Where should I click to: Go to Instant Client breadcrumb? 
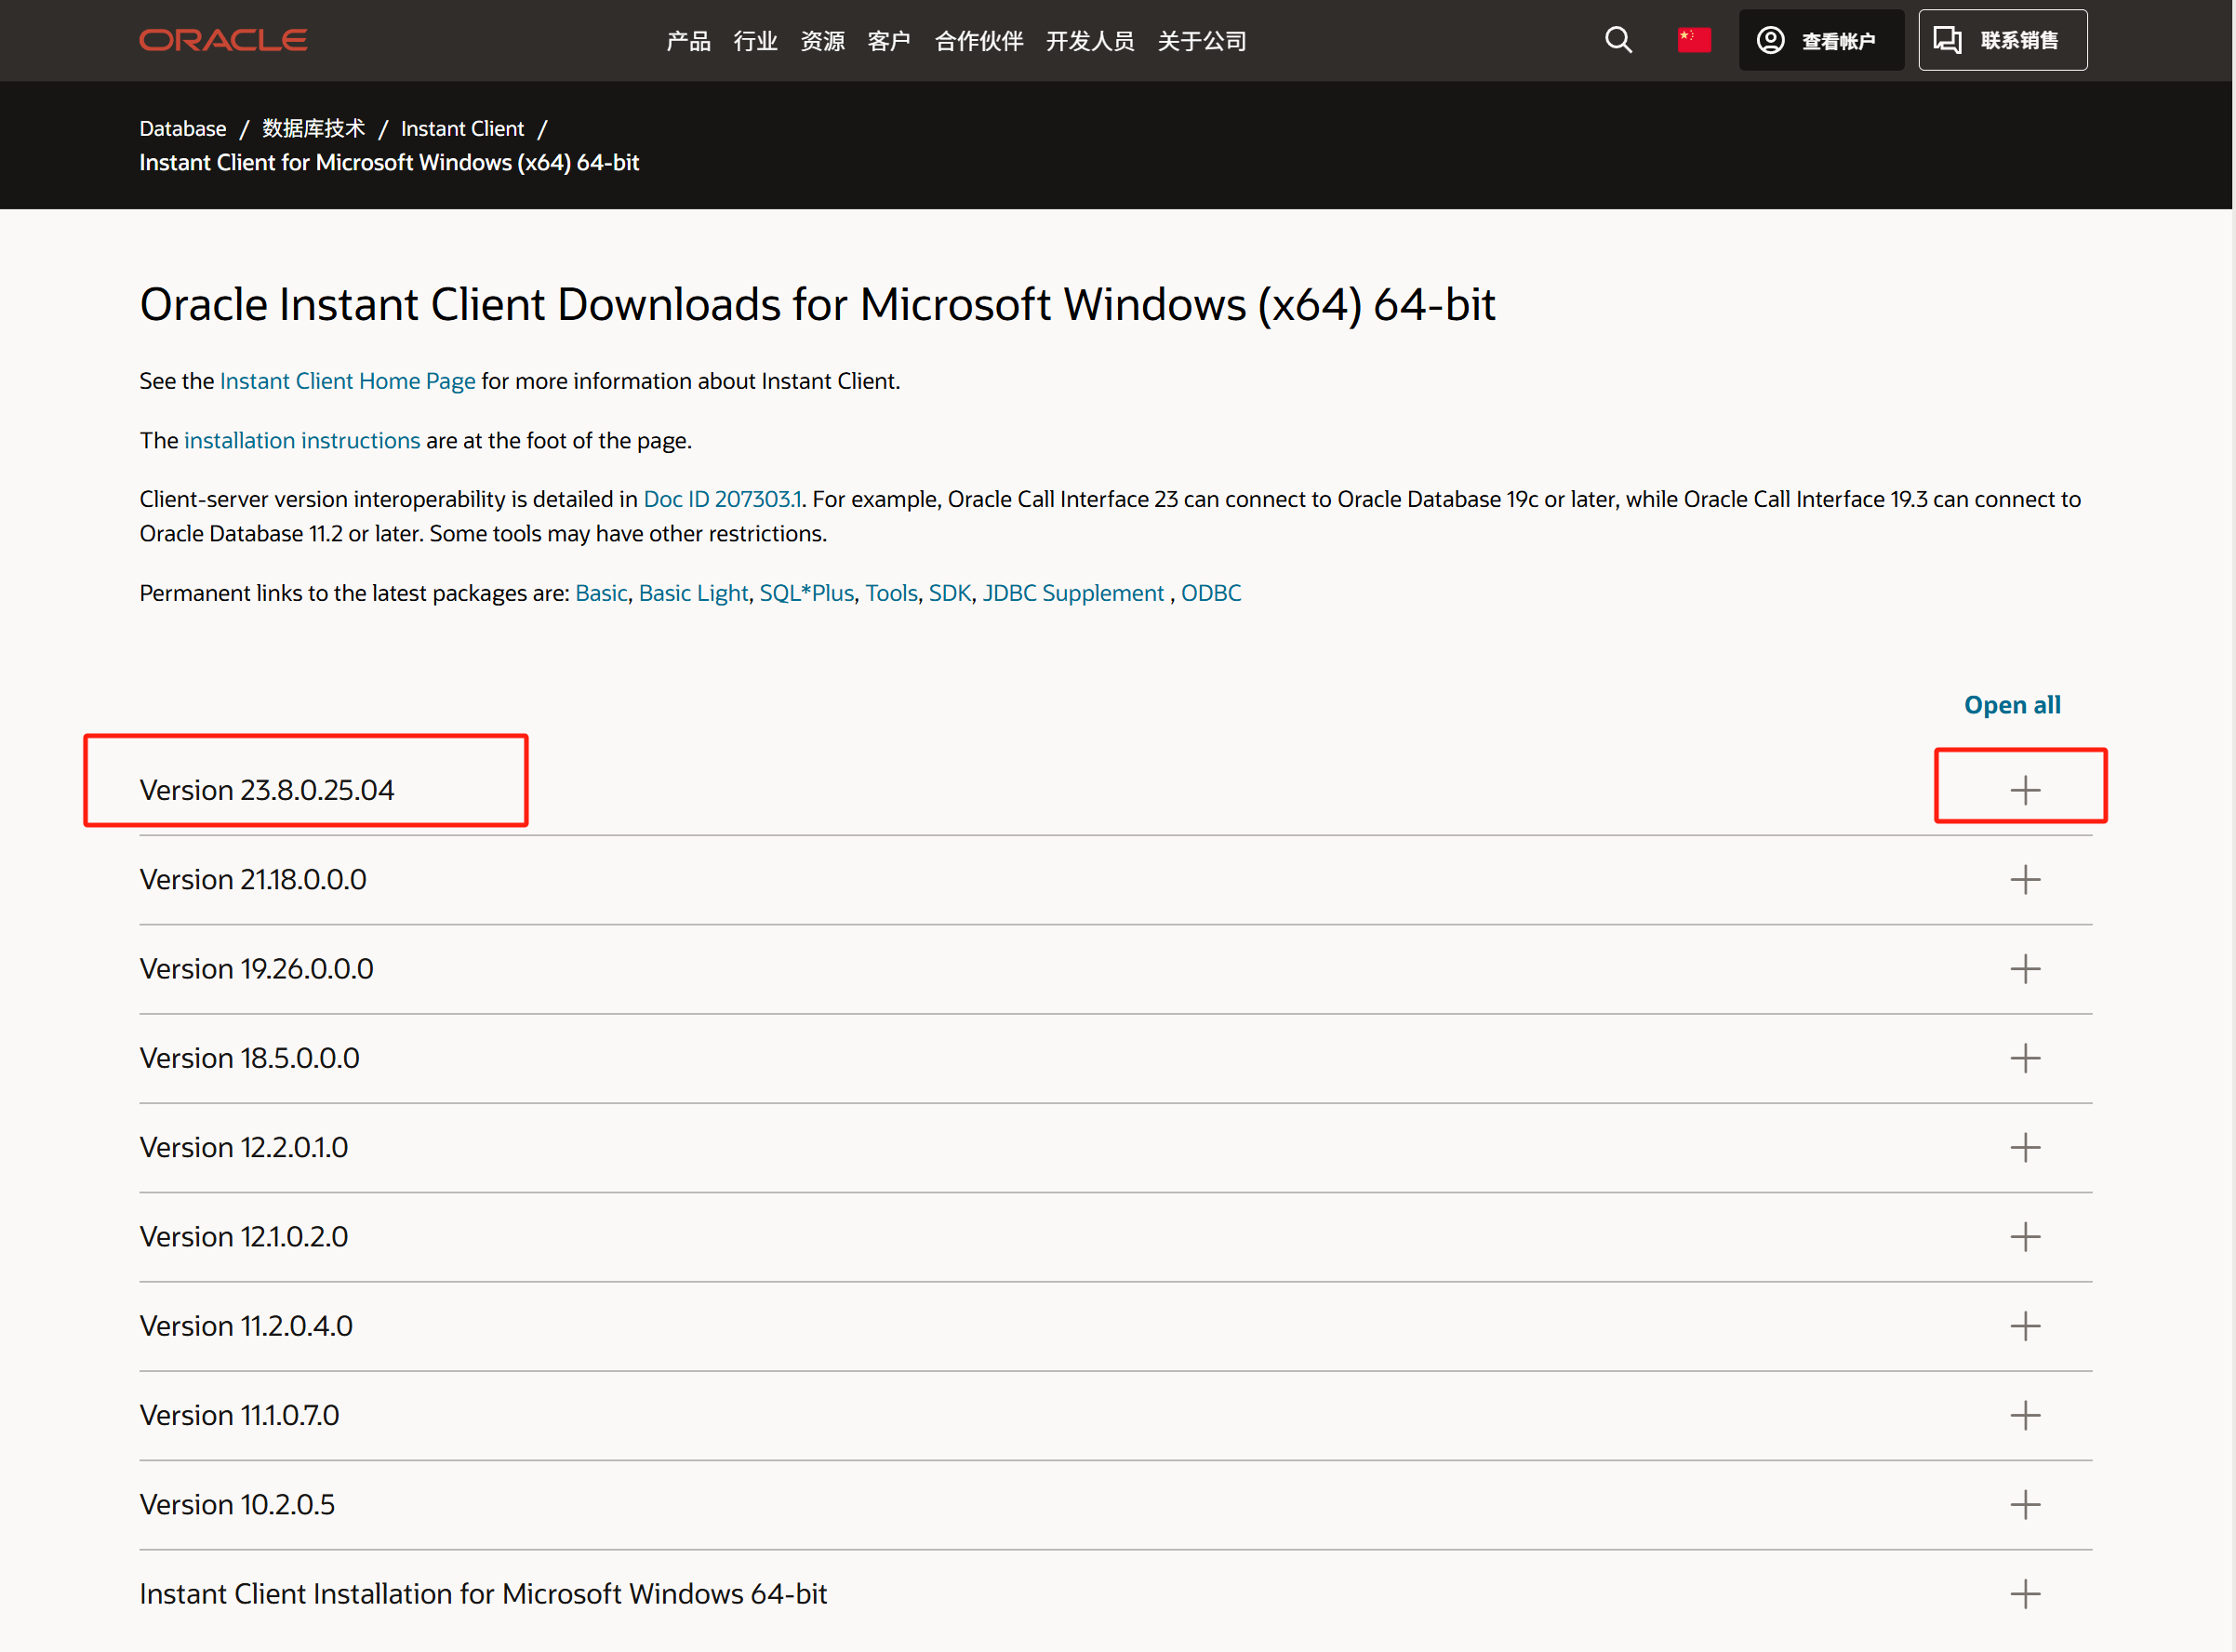(462, 128)
